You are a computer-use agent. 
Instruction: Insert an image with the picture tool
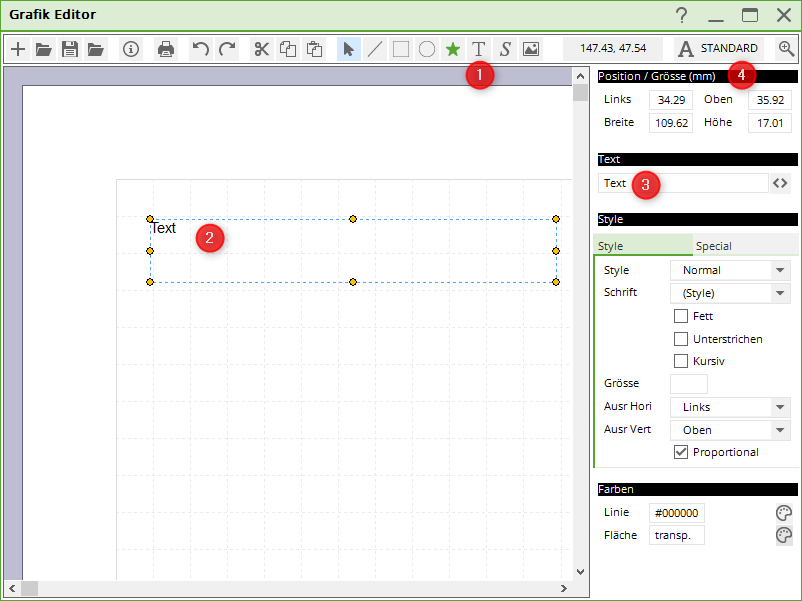pos(531,49)
